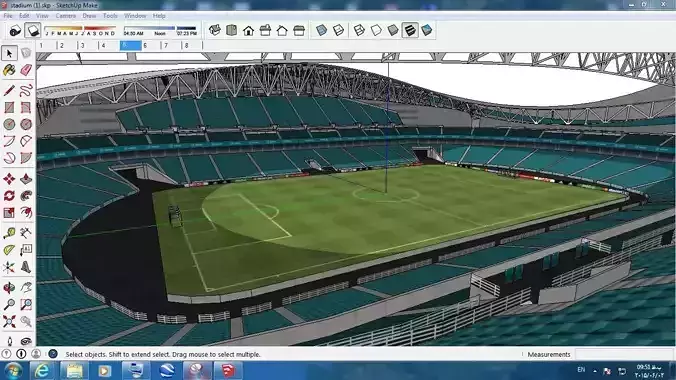Select the Line pencil tool
This screenshot has width=676, height=380.
pyautogui.click(x=9, y=91)
